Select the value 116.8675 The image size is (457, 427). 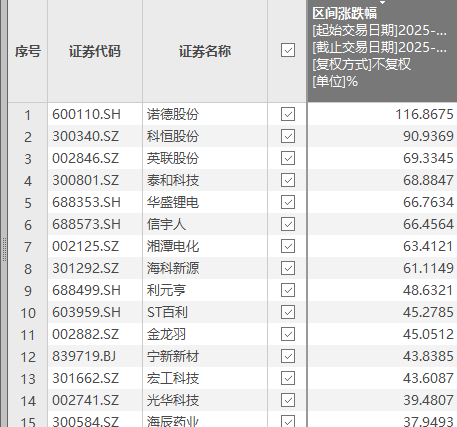424,115
